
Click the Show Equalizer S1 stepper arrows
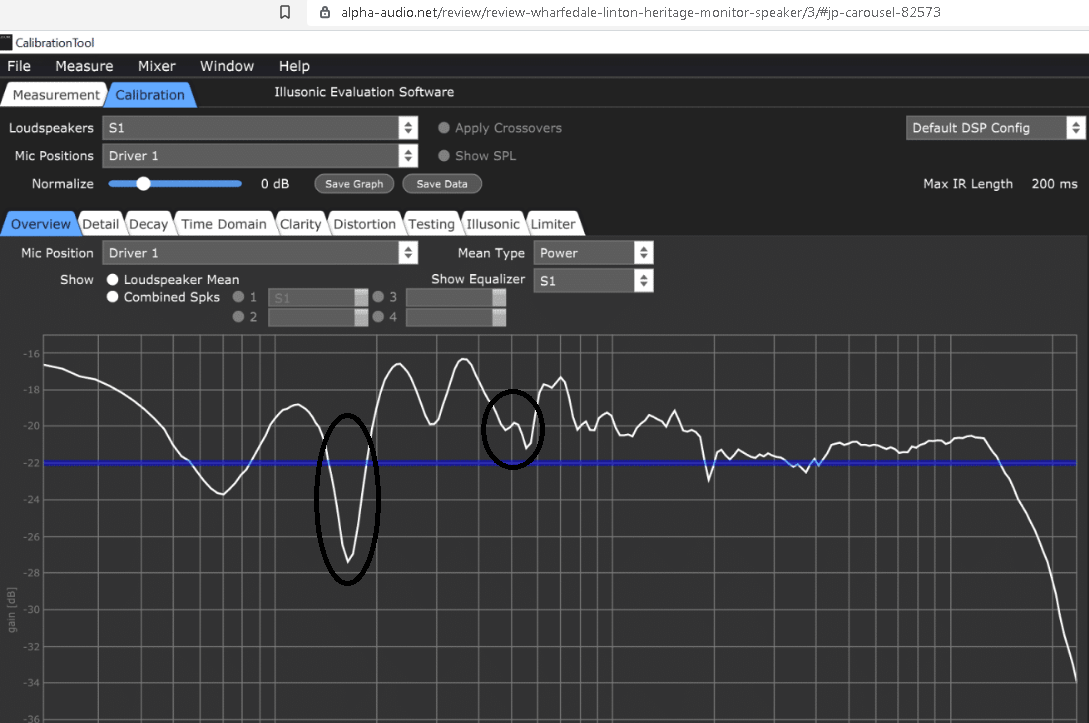tap(643, 282)
